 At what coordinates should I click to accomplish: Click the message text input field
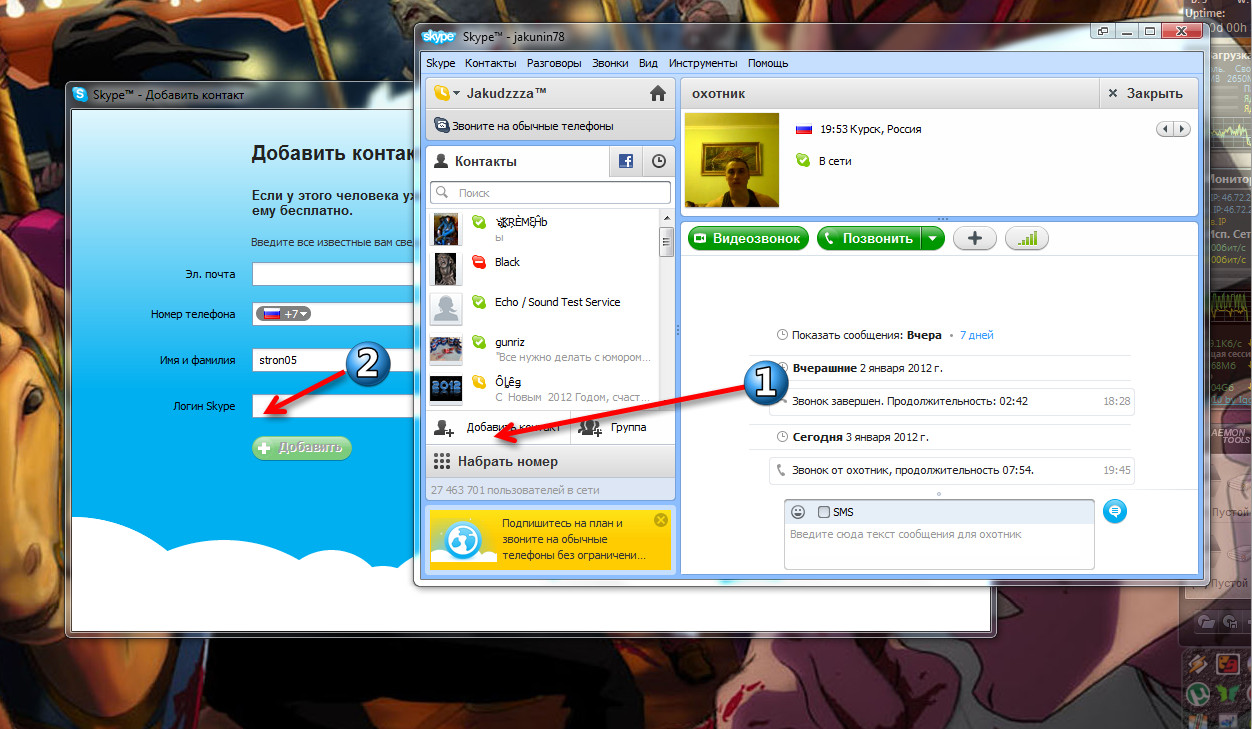939,545
